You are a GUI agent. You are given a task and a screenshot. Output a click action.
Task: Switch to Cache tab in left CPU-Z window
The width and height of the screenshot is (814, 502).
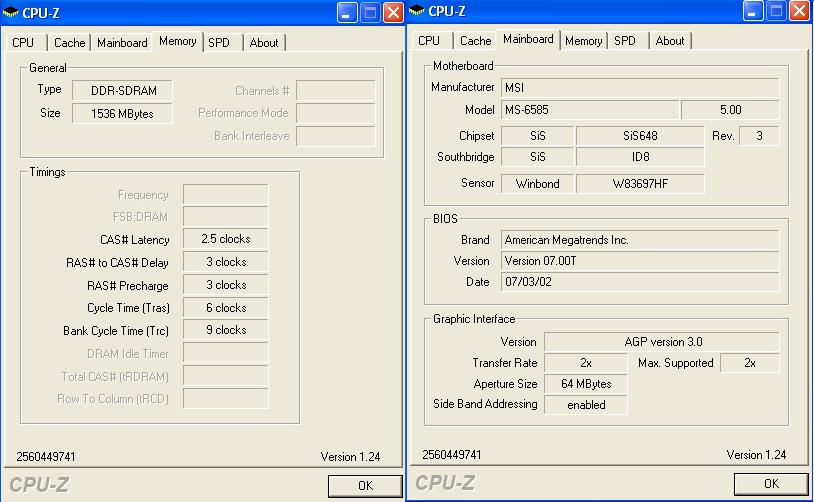(70, 43)
